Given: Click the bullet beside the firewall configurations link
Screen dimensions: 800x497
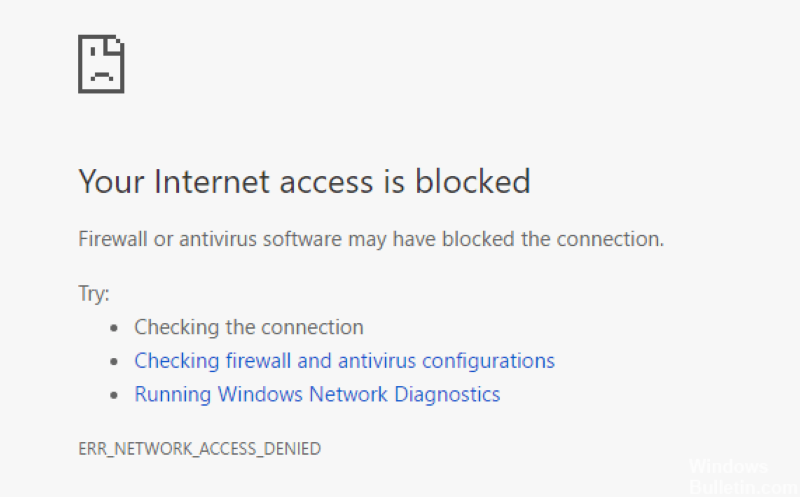Looking at the screenshot, I should coord(114,362).
